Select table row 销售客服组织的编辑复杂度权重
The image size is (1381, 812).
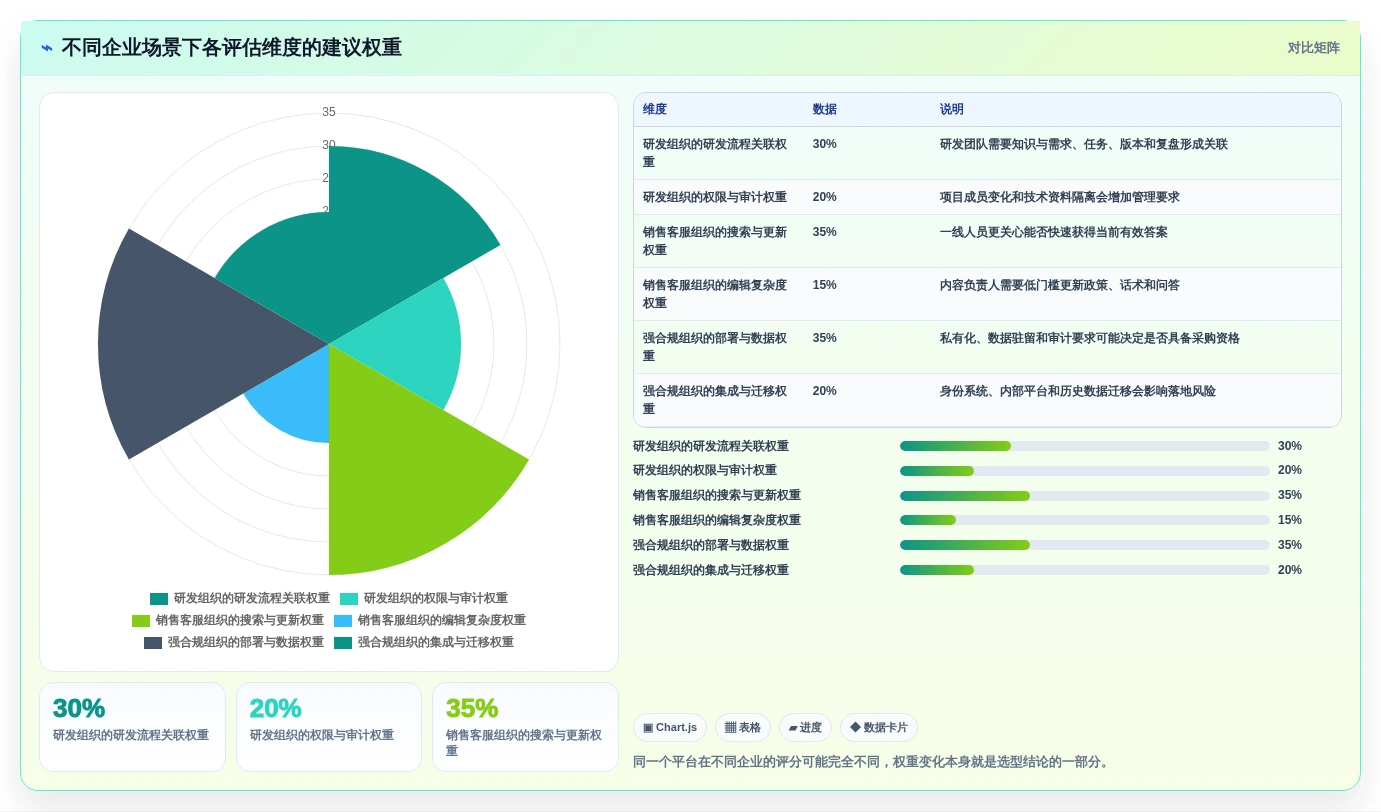pyautogui.click(x=987, y=294)
